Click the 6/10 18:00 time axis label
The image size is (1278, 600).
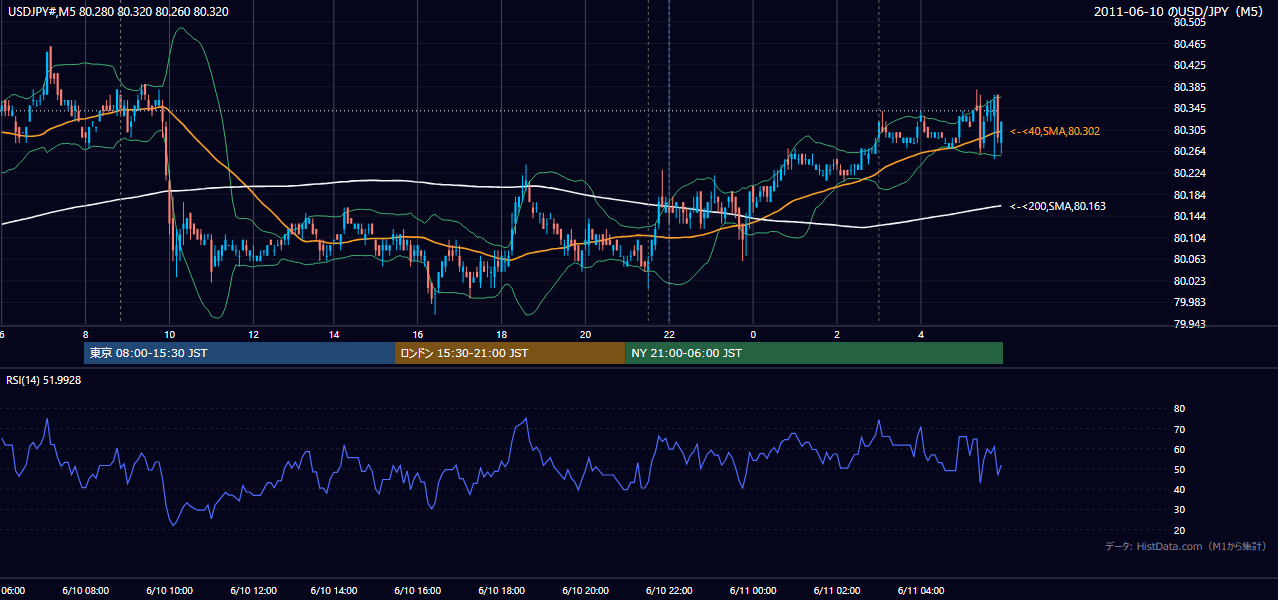point(502,591)
